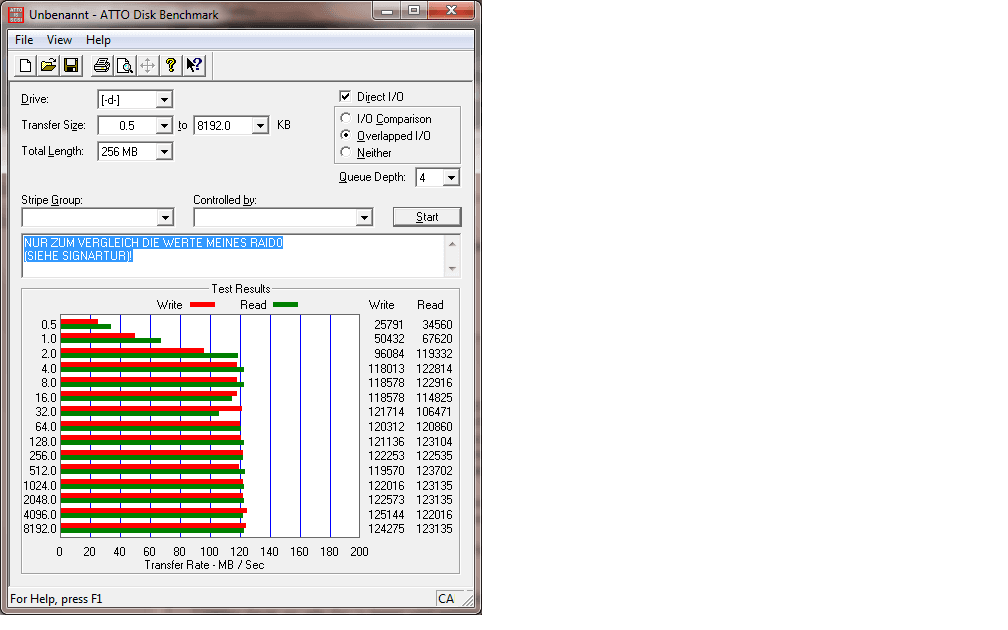Select the Overlapped I/O radio button
Image resolution: width=1008 pixels, height=630 pixels.
tap(346, 135)
